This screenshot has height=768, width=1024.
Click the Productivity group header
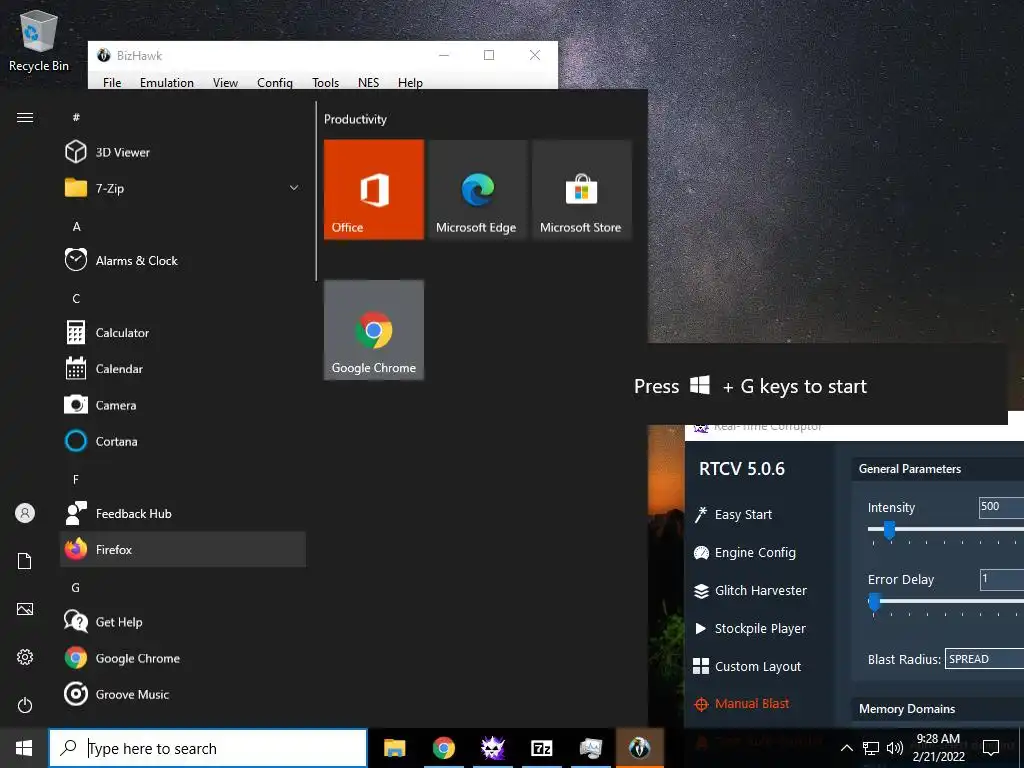pyautogui.click(x=355, y=119)
